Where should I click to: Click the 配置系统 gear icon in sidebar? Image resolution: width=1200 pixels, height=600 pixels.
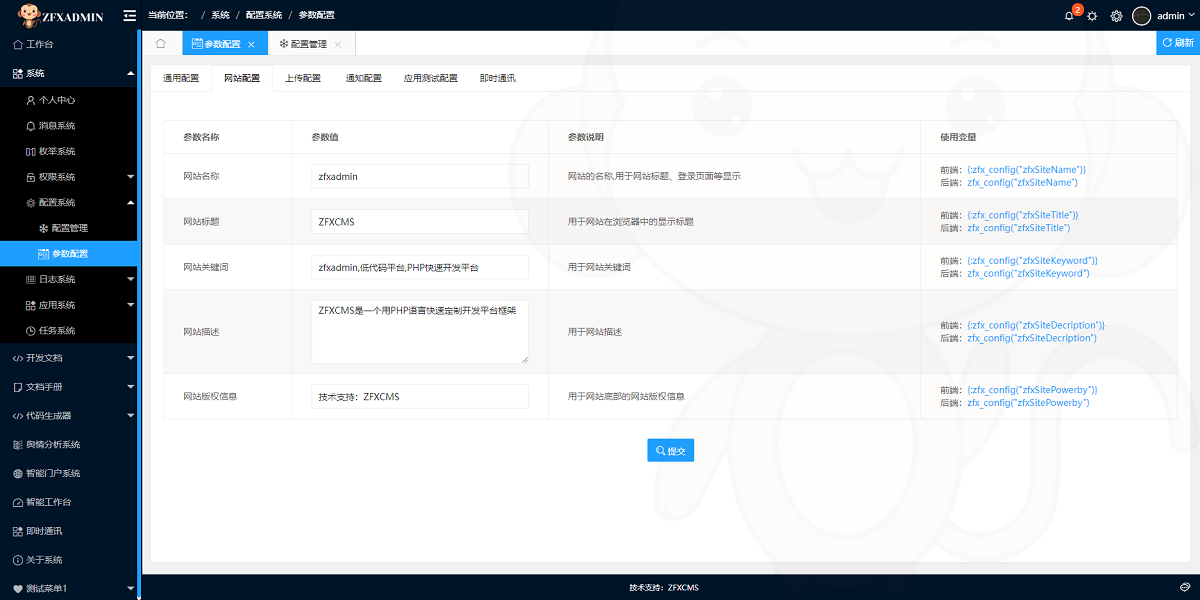click(x=30, y=203)
